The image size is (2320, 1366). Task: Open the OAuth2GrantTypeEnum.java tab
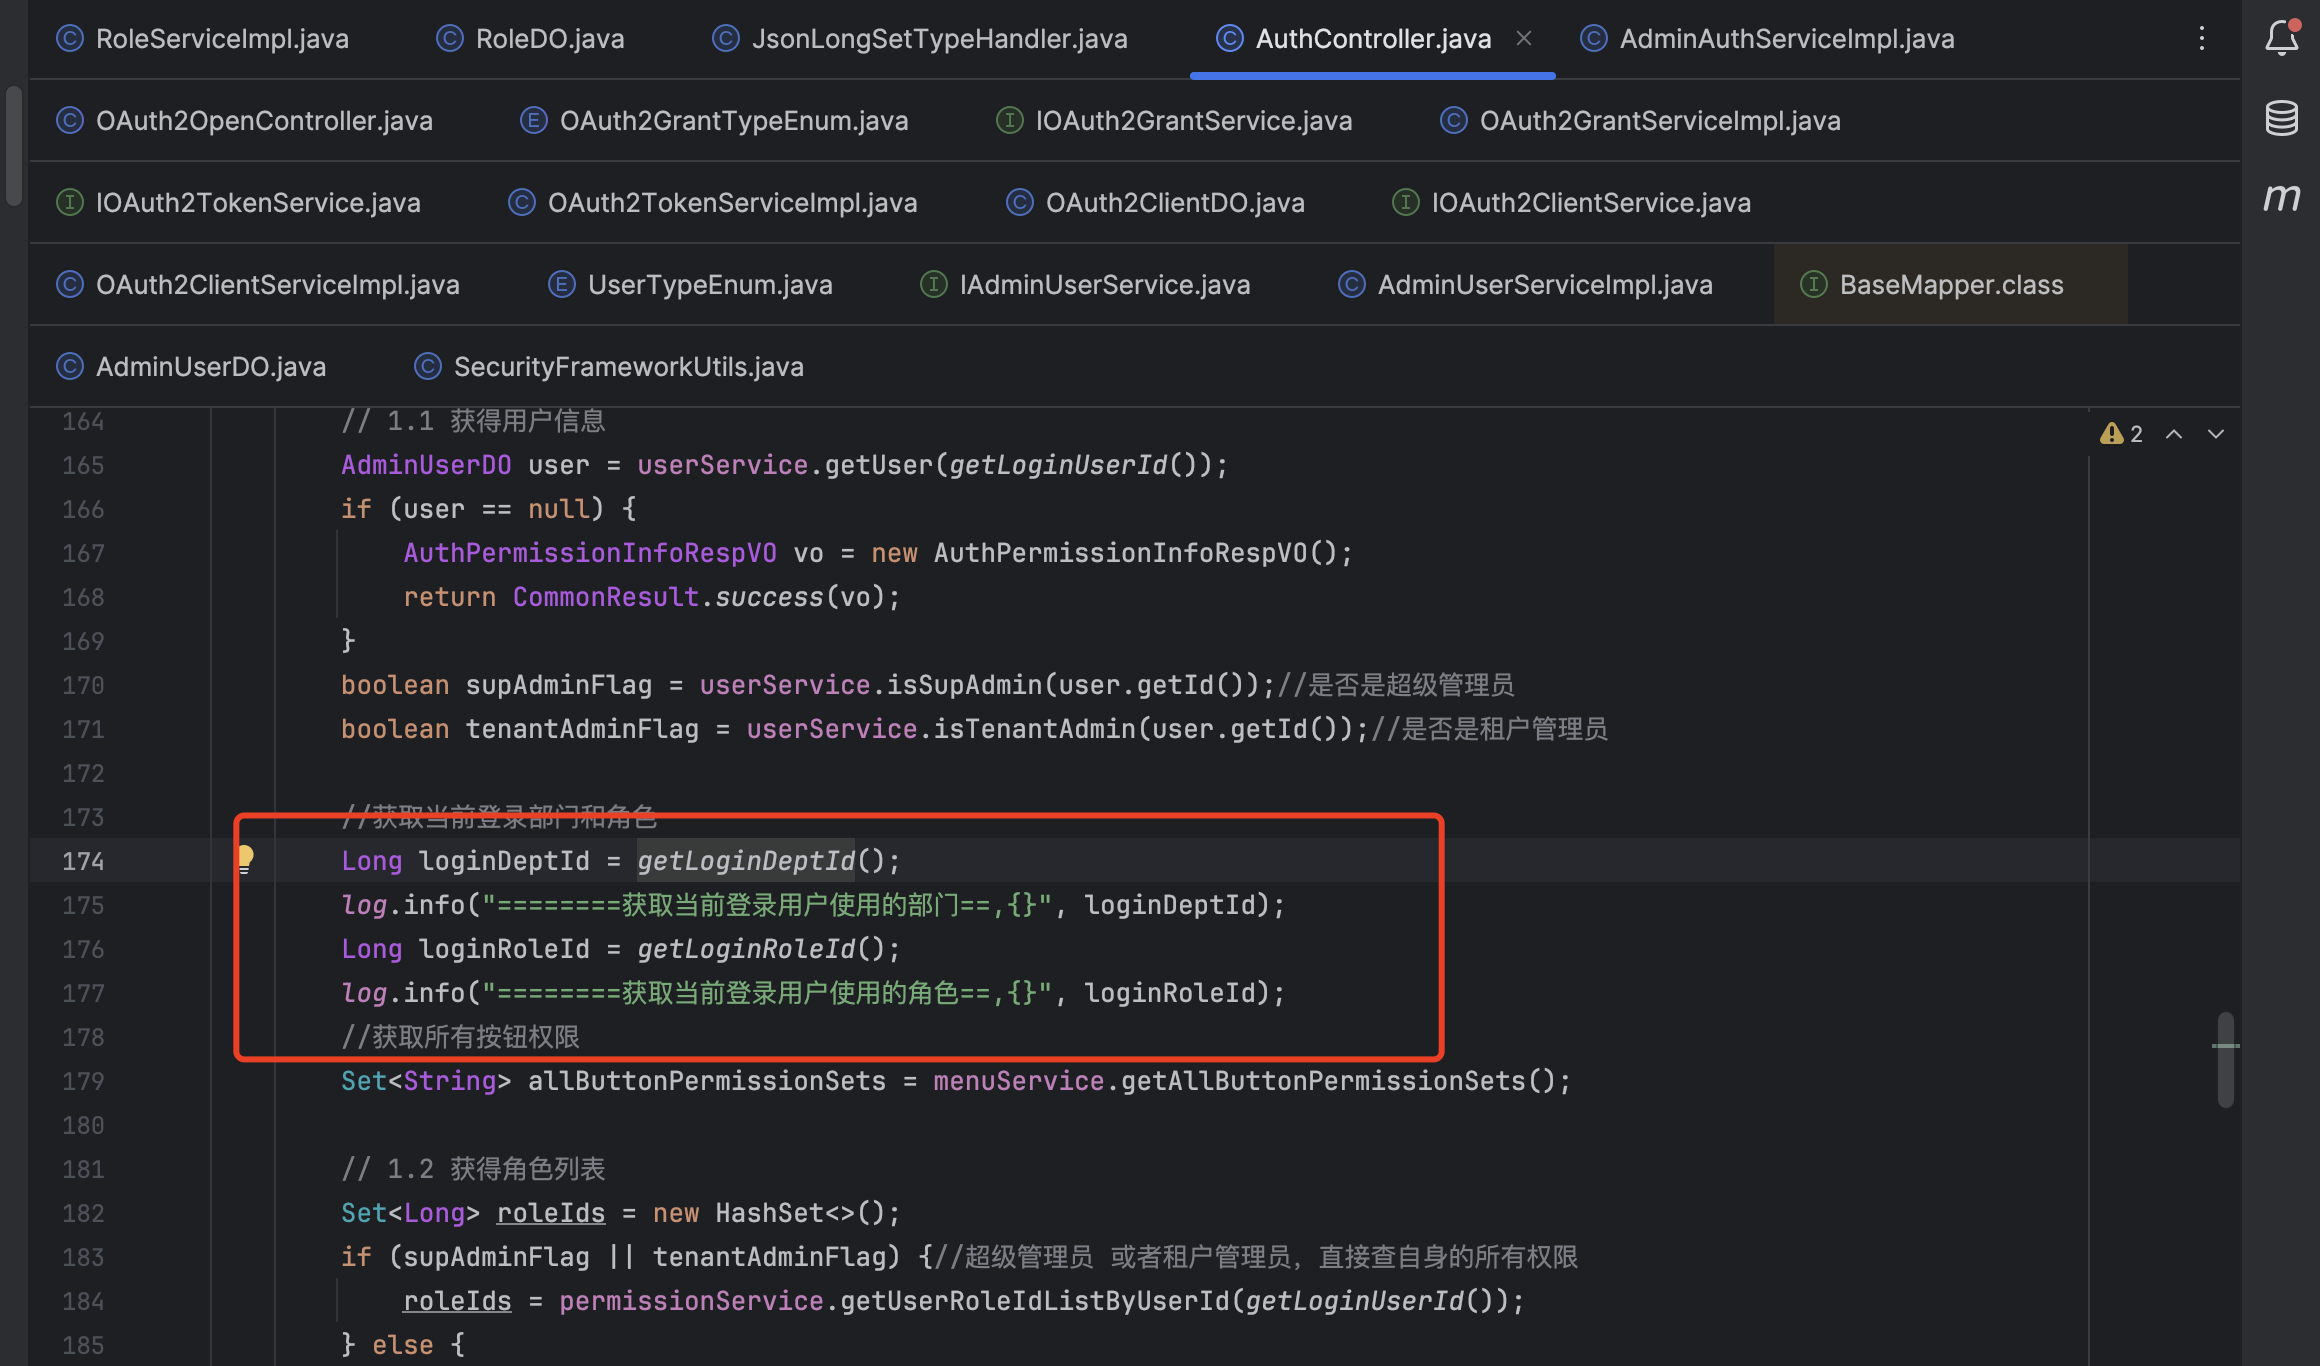733,121
